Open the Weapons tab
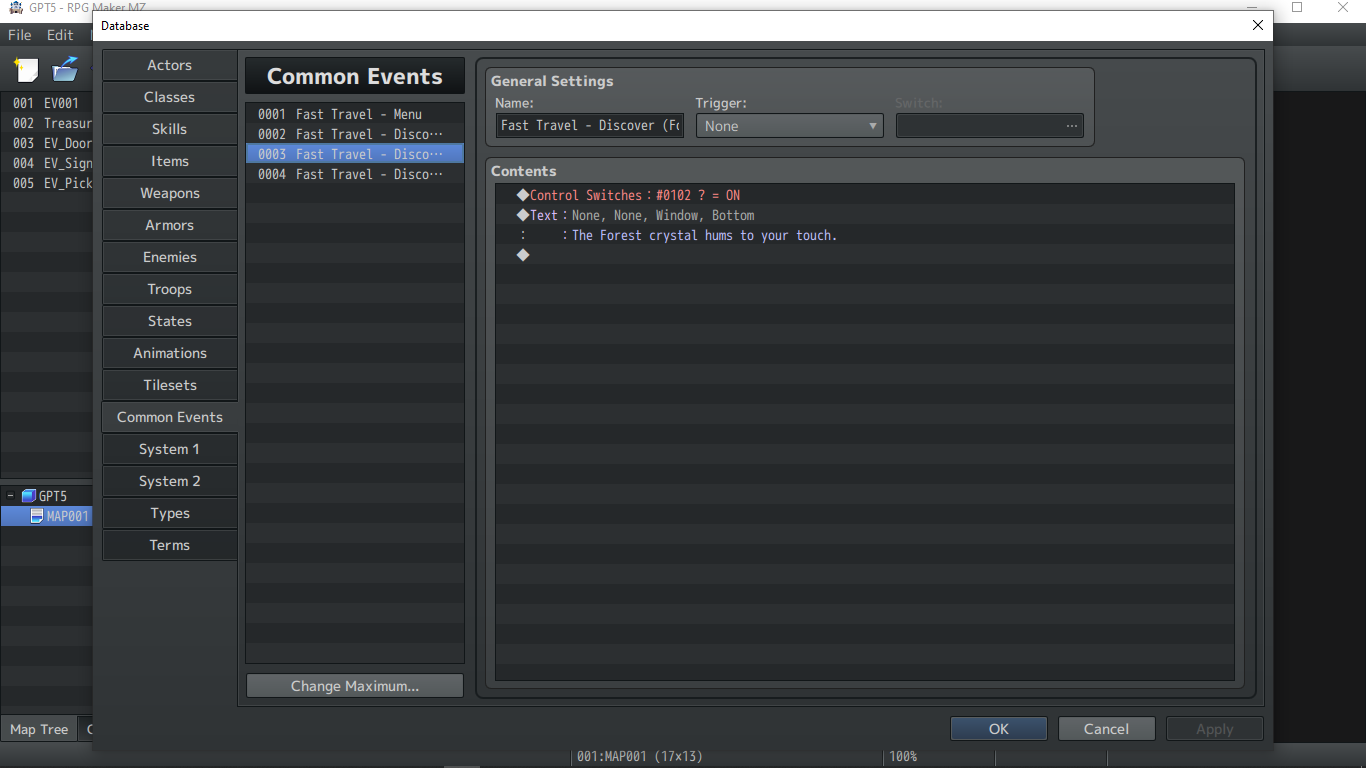The height and width of the screenshot is (768, 1366). [x=170, y=193]
